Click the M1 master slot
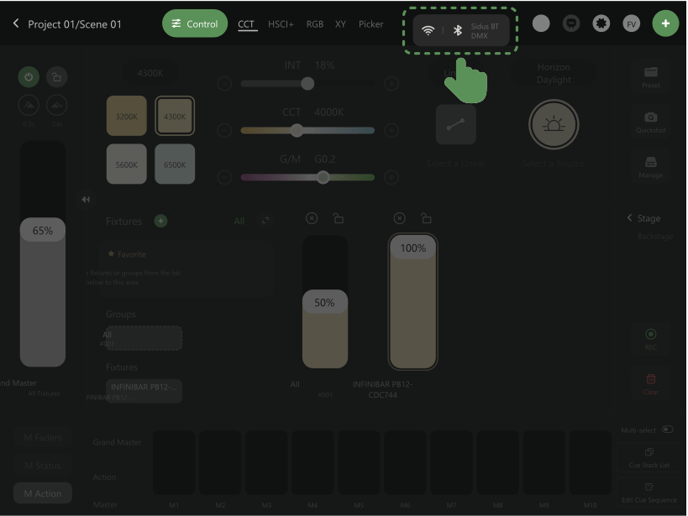This screenshot has width=688, height=516. [174, 463]
